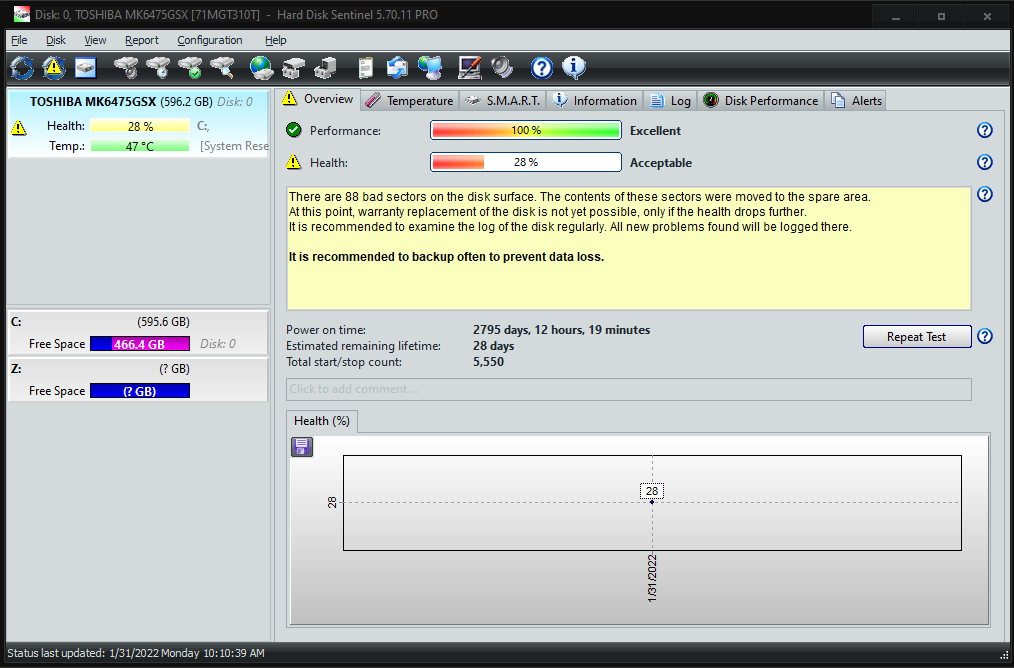
Task: Click the envelope with blue arrows icon
Action: click(397, 68)
